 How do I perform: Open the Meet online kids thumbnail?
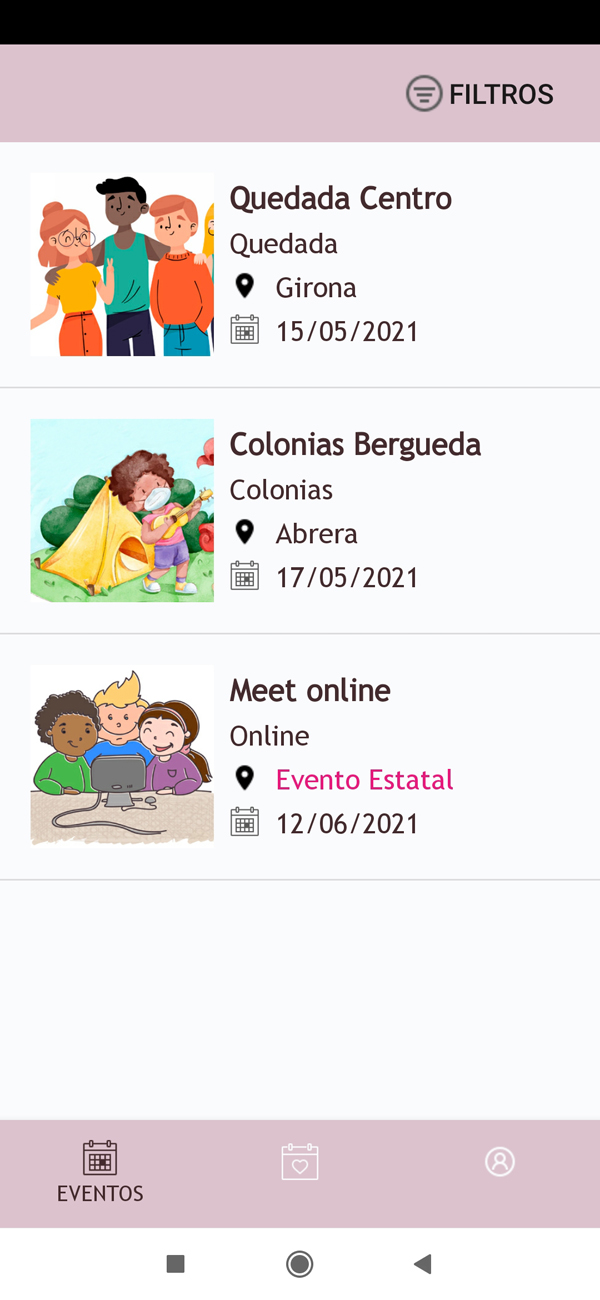pos(122,756)
